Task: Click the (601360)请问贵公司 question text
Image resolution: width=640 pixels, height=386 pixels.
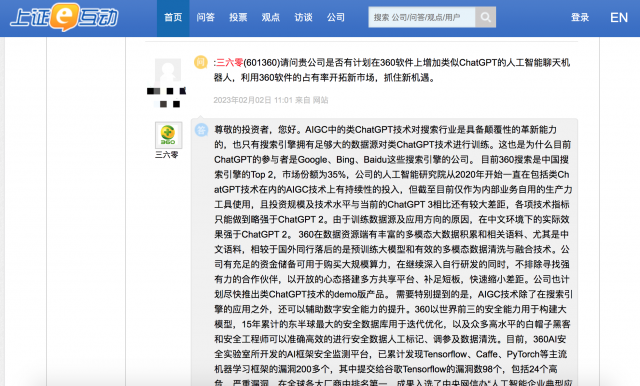Action: pos(407,62)
